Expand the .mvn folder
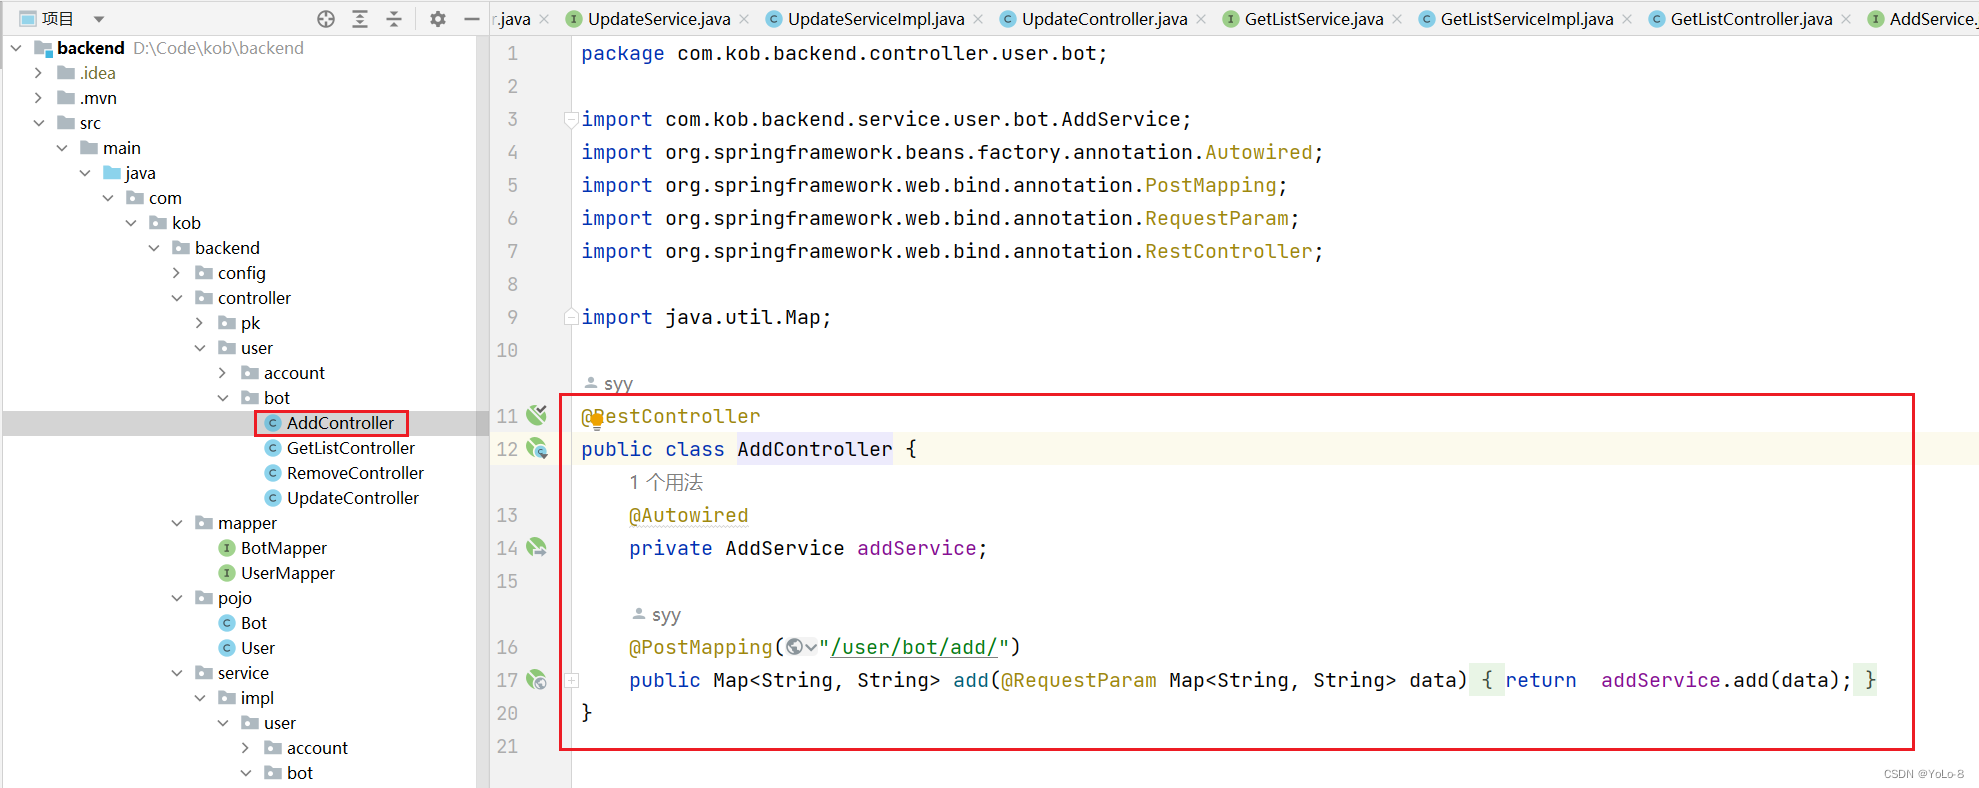1979x788 pixels. click(38, 98)
